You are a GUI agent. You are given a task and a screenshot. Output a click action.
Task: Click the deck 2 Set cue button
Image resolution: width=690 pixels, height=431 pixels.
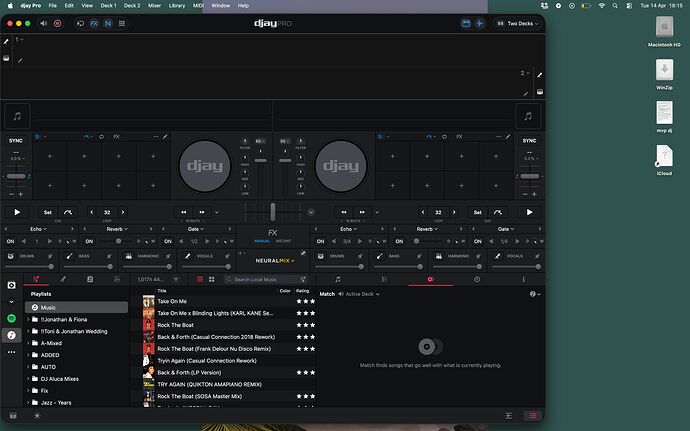point(477,212)
